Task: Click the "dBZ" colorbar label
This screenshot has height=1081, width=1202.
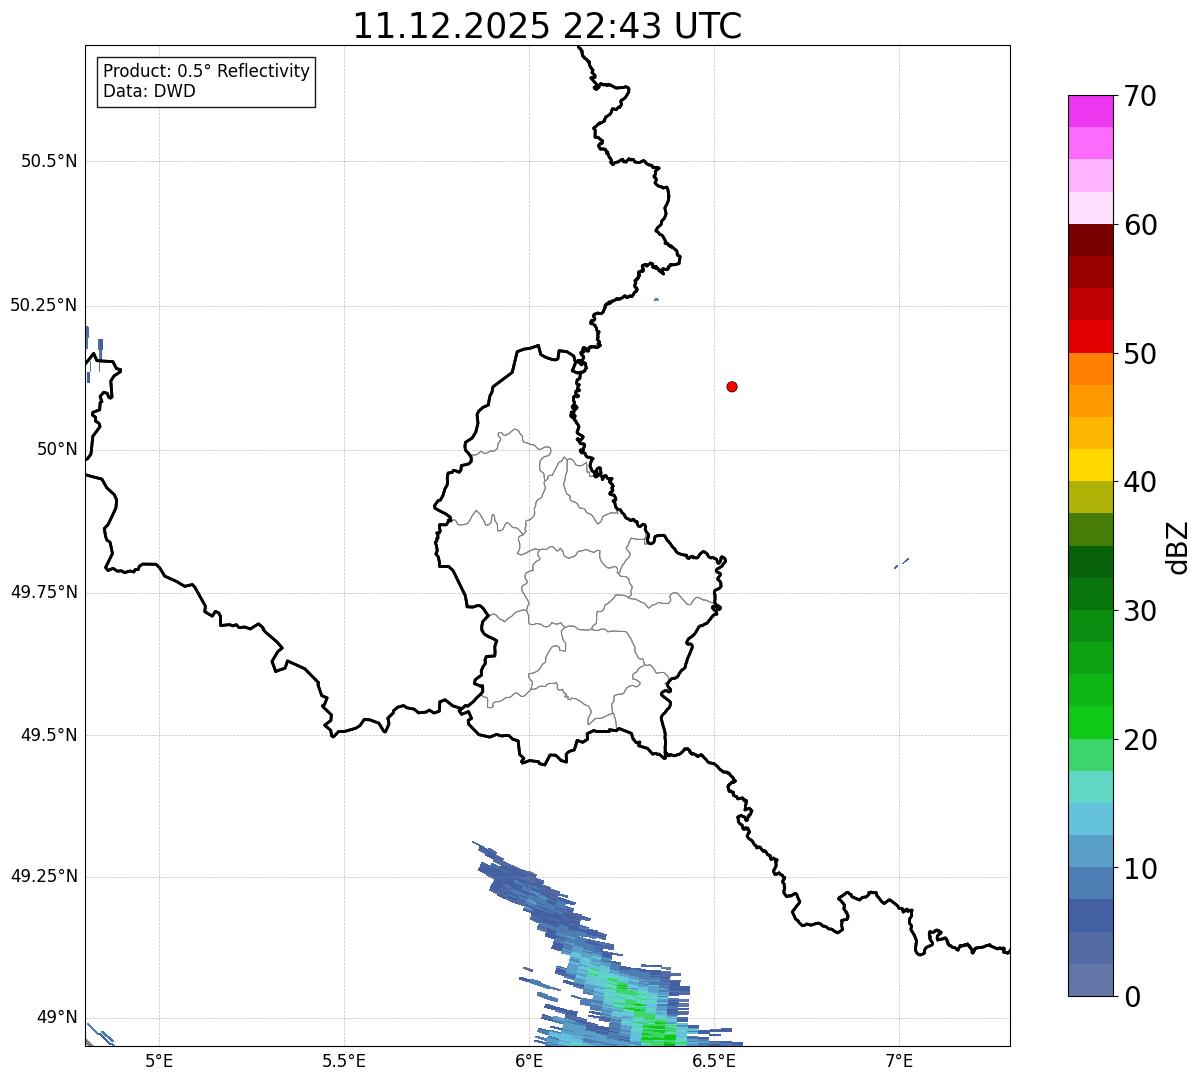Action: 1178,547
